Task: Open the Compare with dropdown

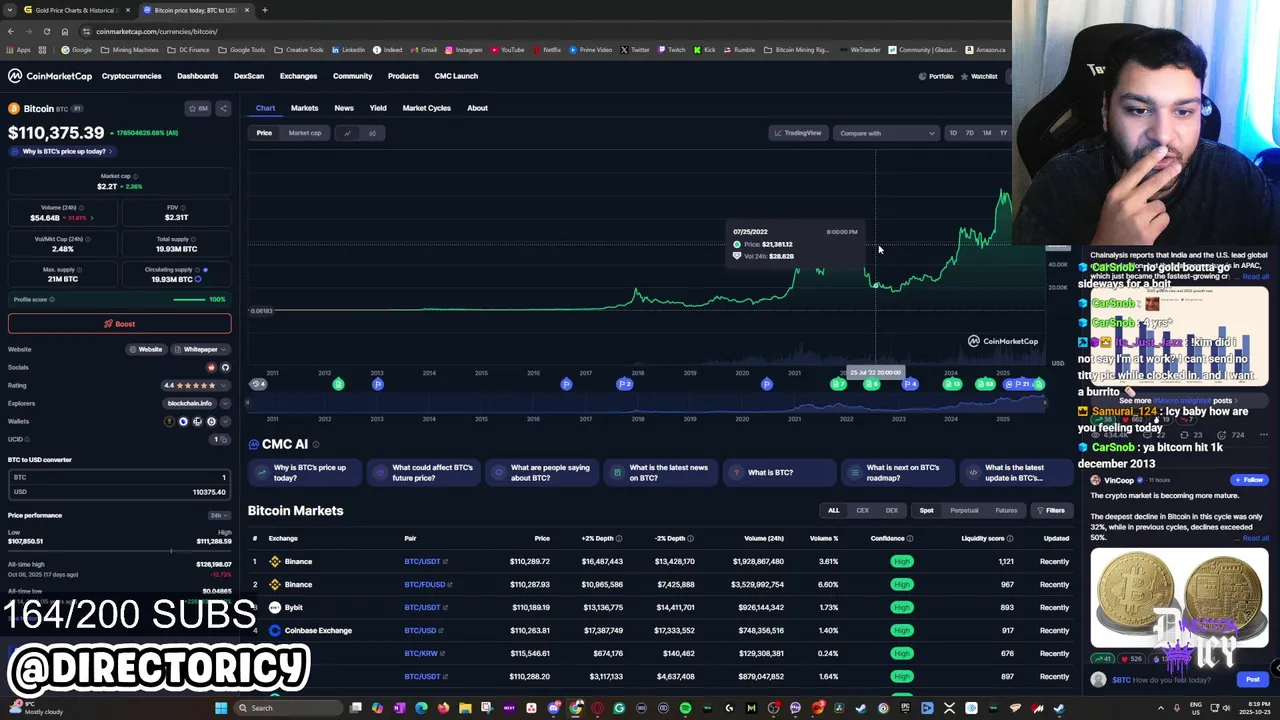Action: [886, 133]
